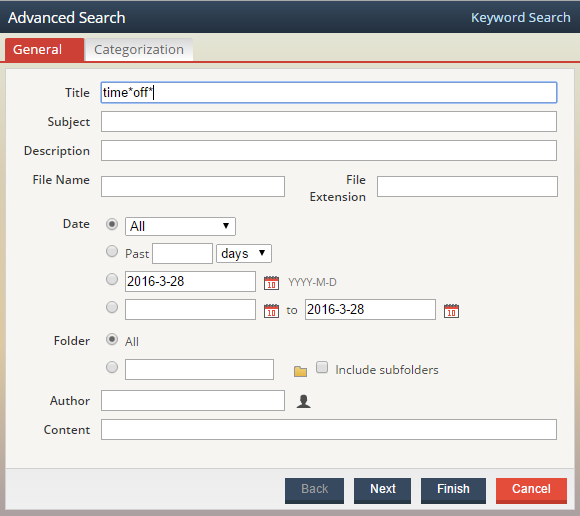Focus the Title field containing time*off*
Screen dimensions: 580x516
pos(329,92)
